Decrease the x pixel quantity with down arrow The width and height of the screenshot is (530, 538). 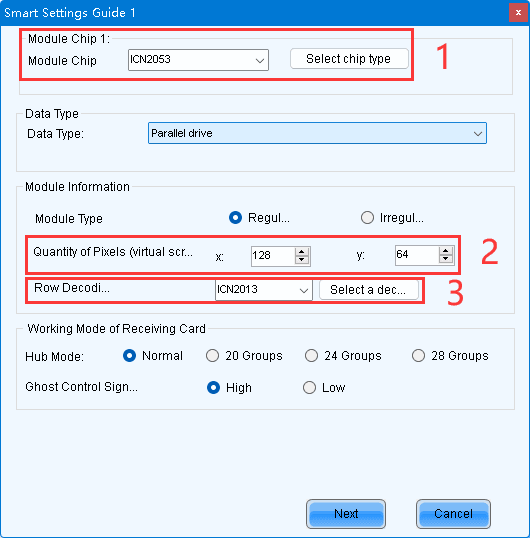302,260
